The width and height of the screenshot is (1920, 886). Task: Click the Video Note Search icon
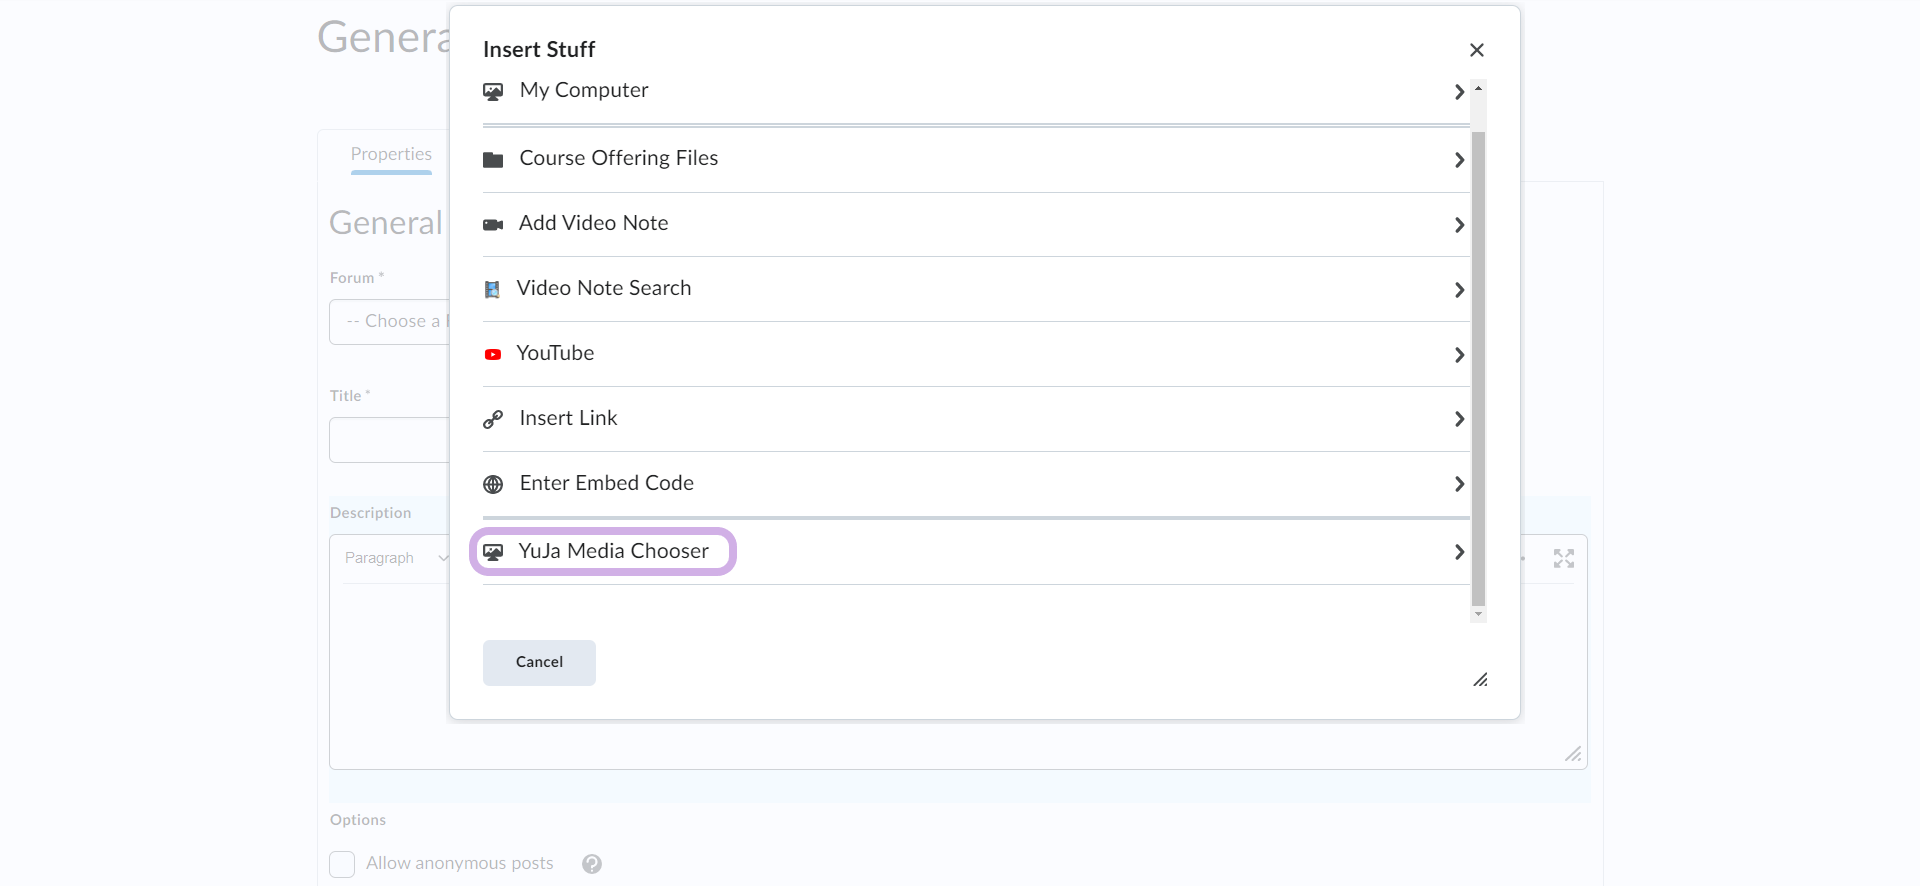click(492, 290)
